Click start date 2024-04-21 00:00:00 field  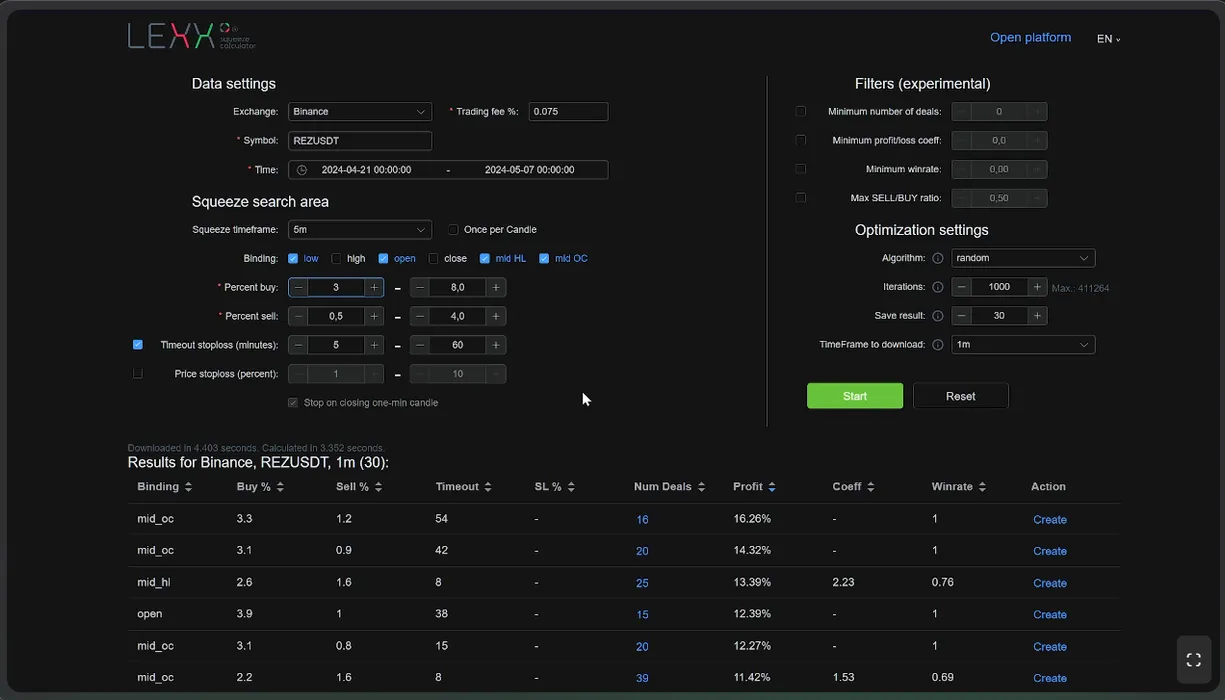coord(366,170)
